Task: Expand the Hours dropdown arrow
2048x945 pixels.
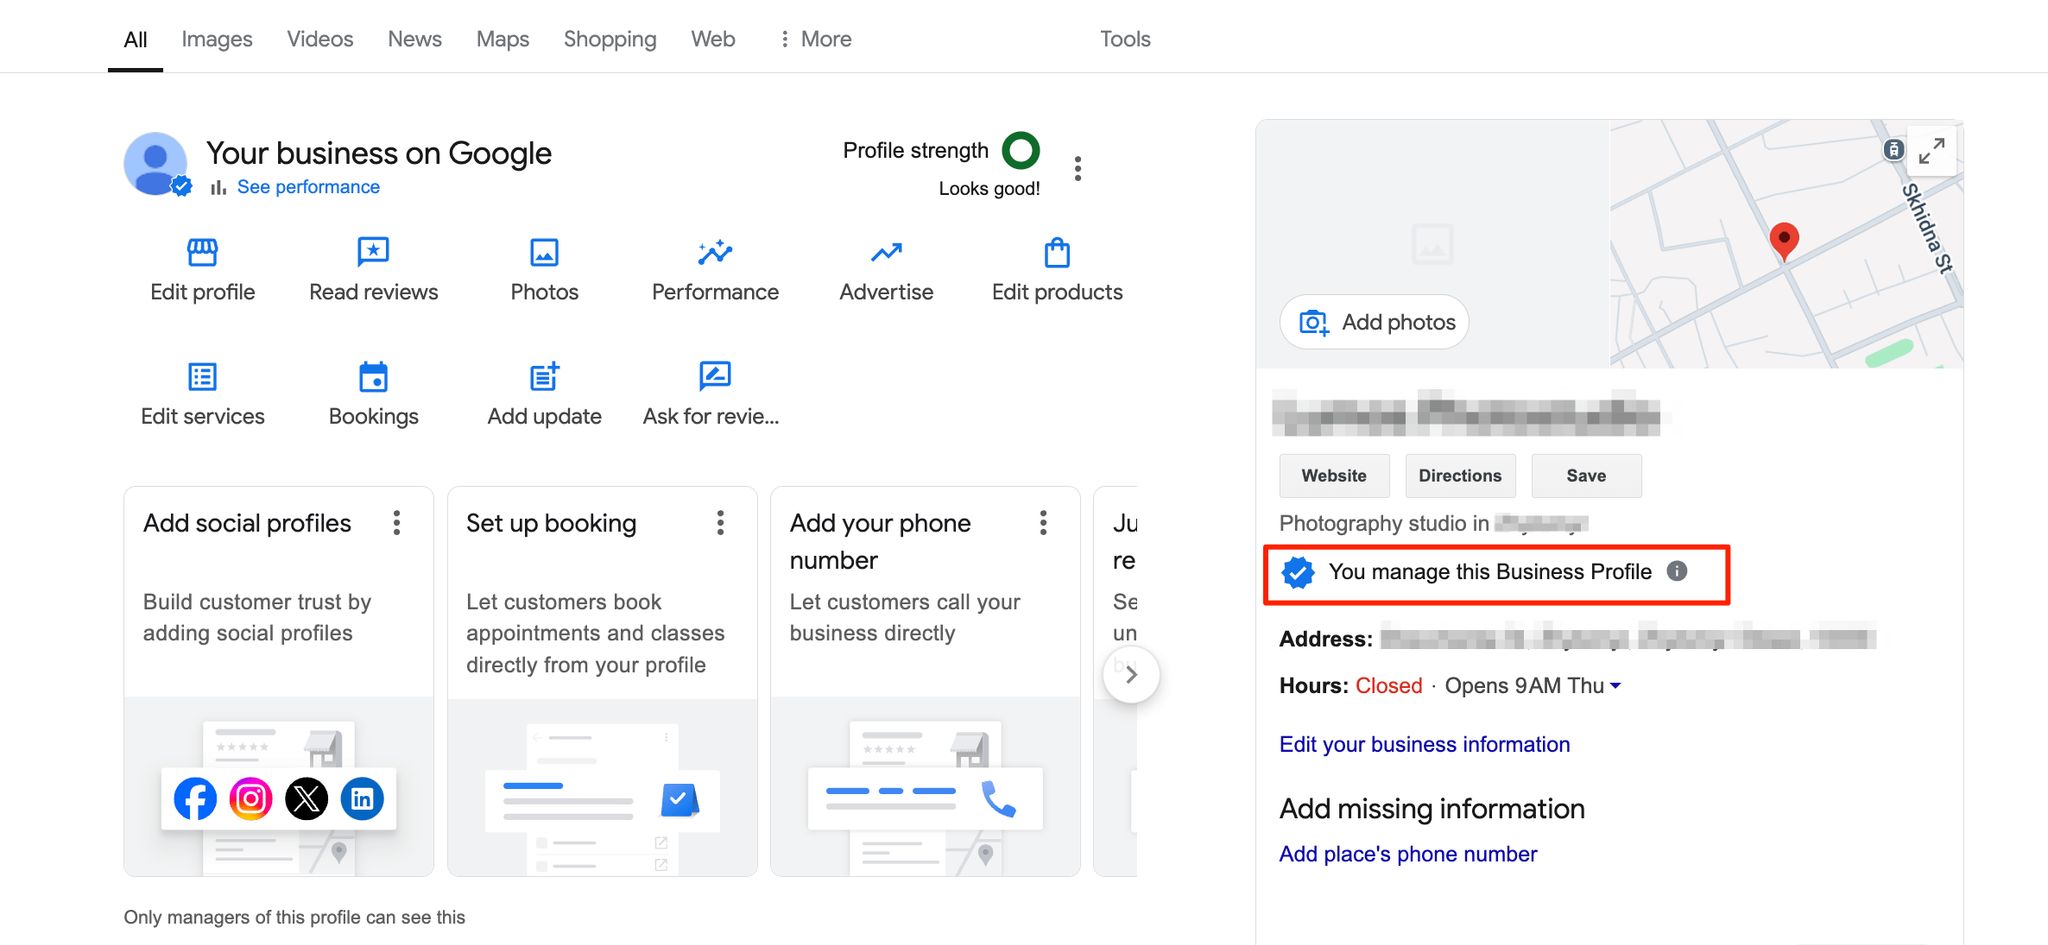Action: pos(1615,686)
